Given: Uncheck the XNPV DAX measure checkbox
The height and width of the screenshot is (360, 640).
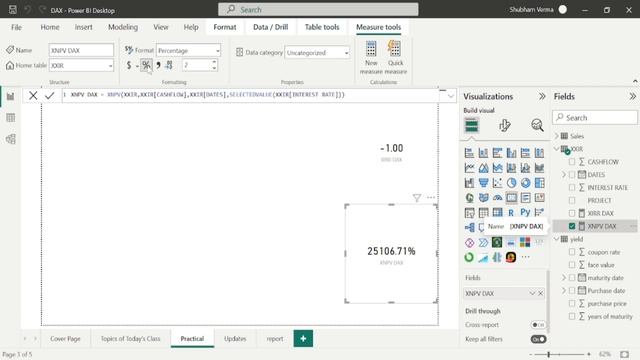Looking at the screenshot, I should 572,226.
